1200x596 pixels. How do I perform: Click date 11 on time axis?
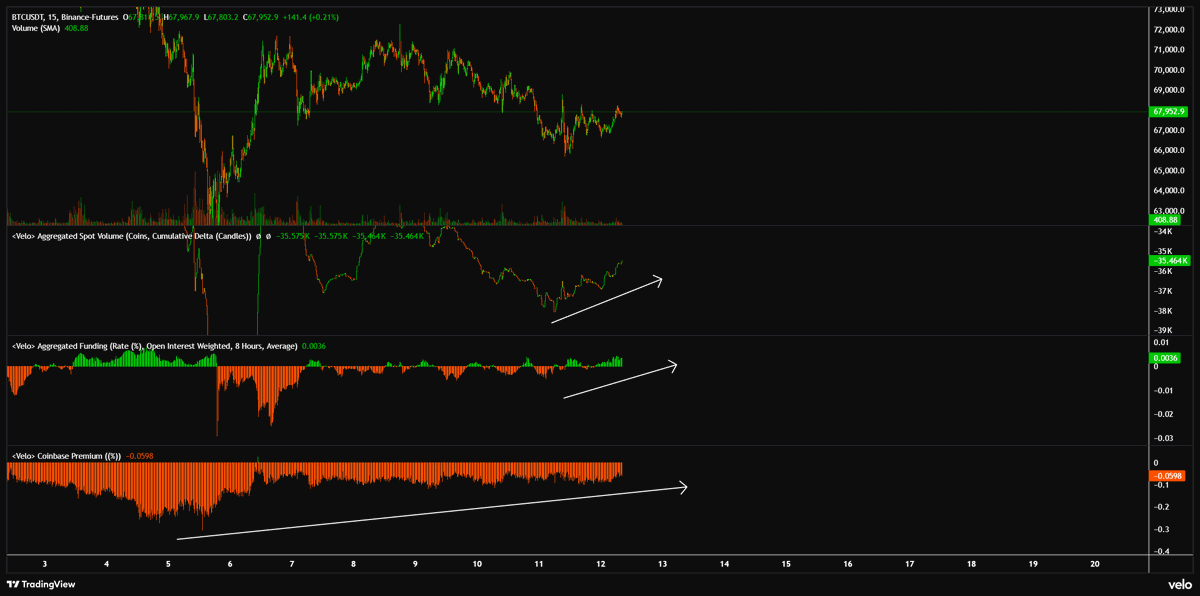point(539,564)
